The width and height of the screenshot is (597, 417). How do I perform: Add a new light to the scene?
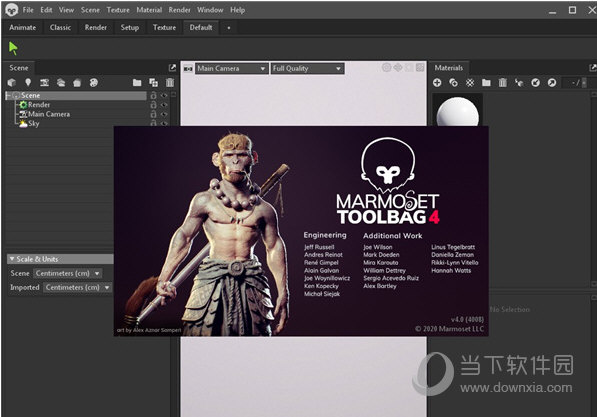tap(28, 83)
